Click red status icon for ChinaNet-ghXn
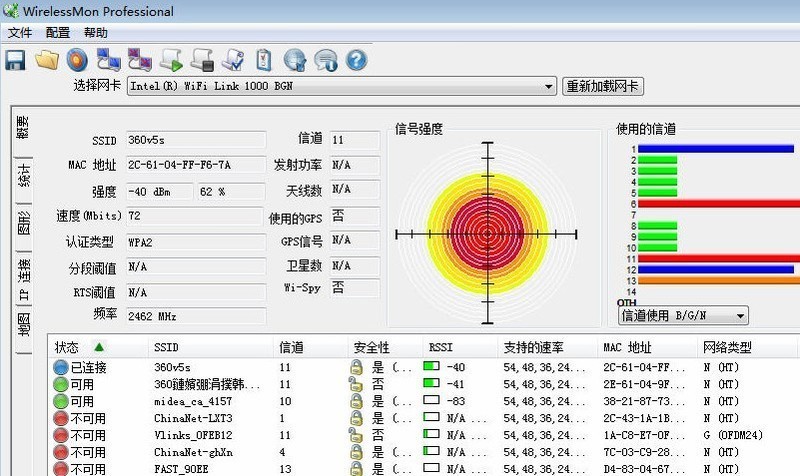 (61, 452)
